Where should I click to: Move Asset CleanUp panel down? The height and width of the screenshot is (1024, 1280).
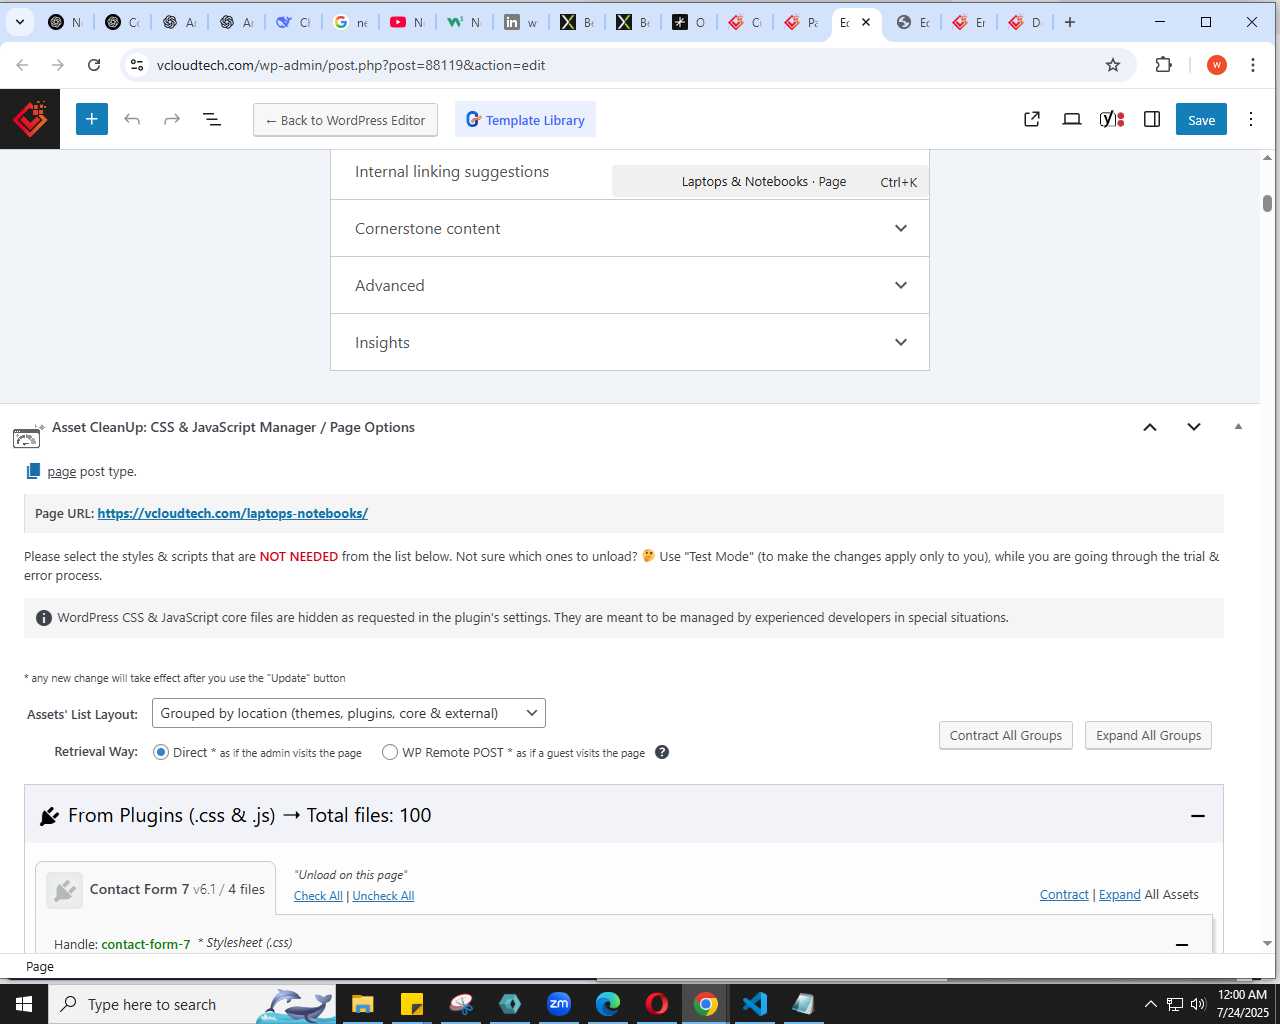click(x=1194, y=427)
